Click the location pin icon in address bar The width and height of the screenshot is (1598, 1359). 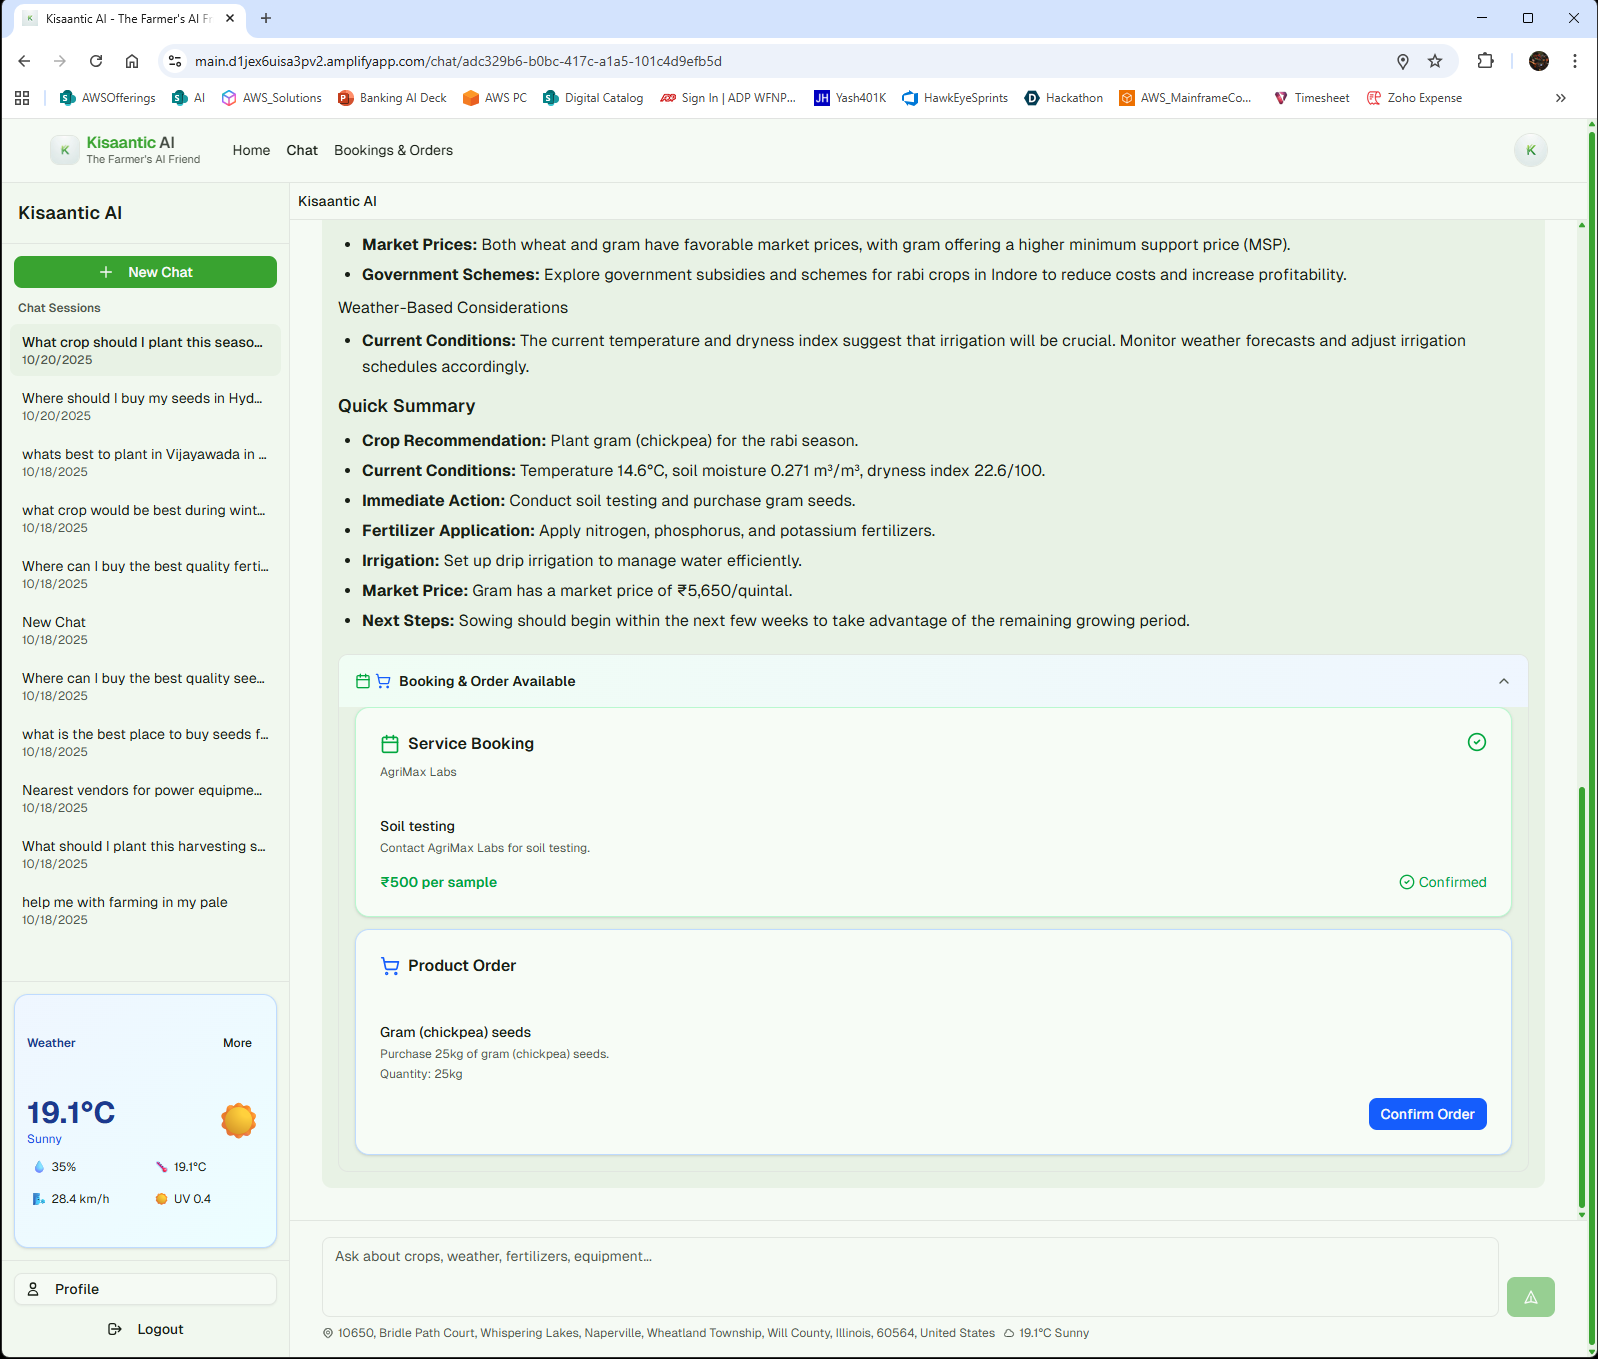tap(1403, 61)
